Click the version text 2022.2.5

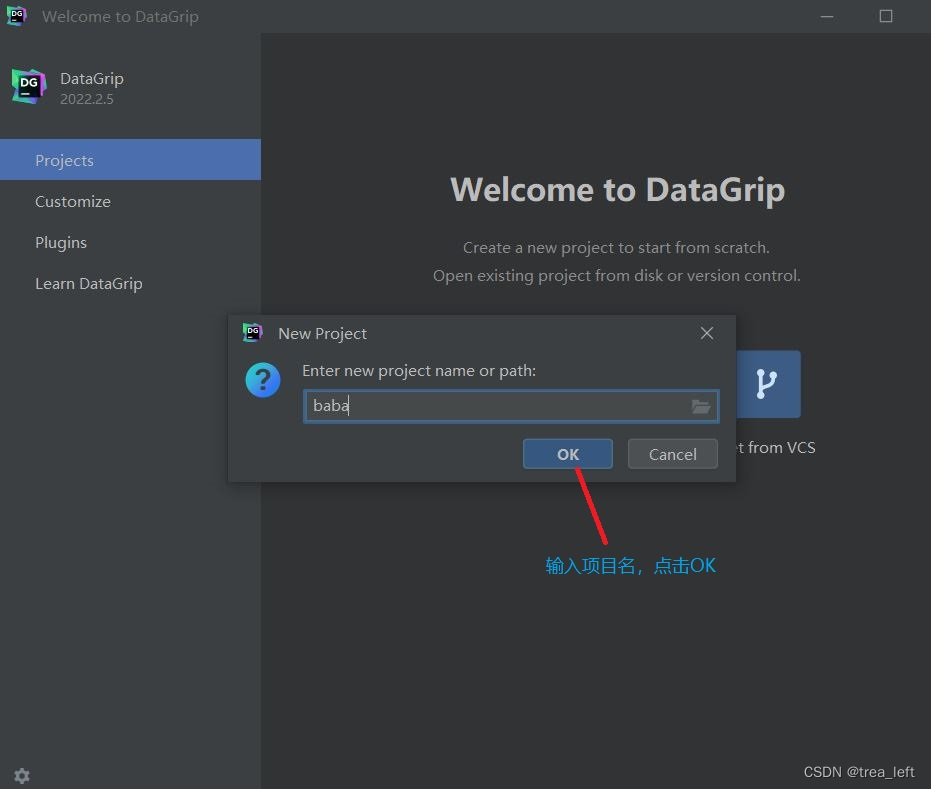tap(87, 99)
